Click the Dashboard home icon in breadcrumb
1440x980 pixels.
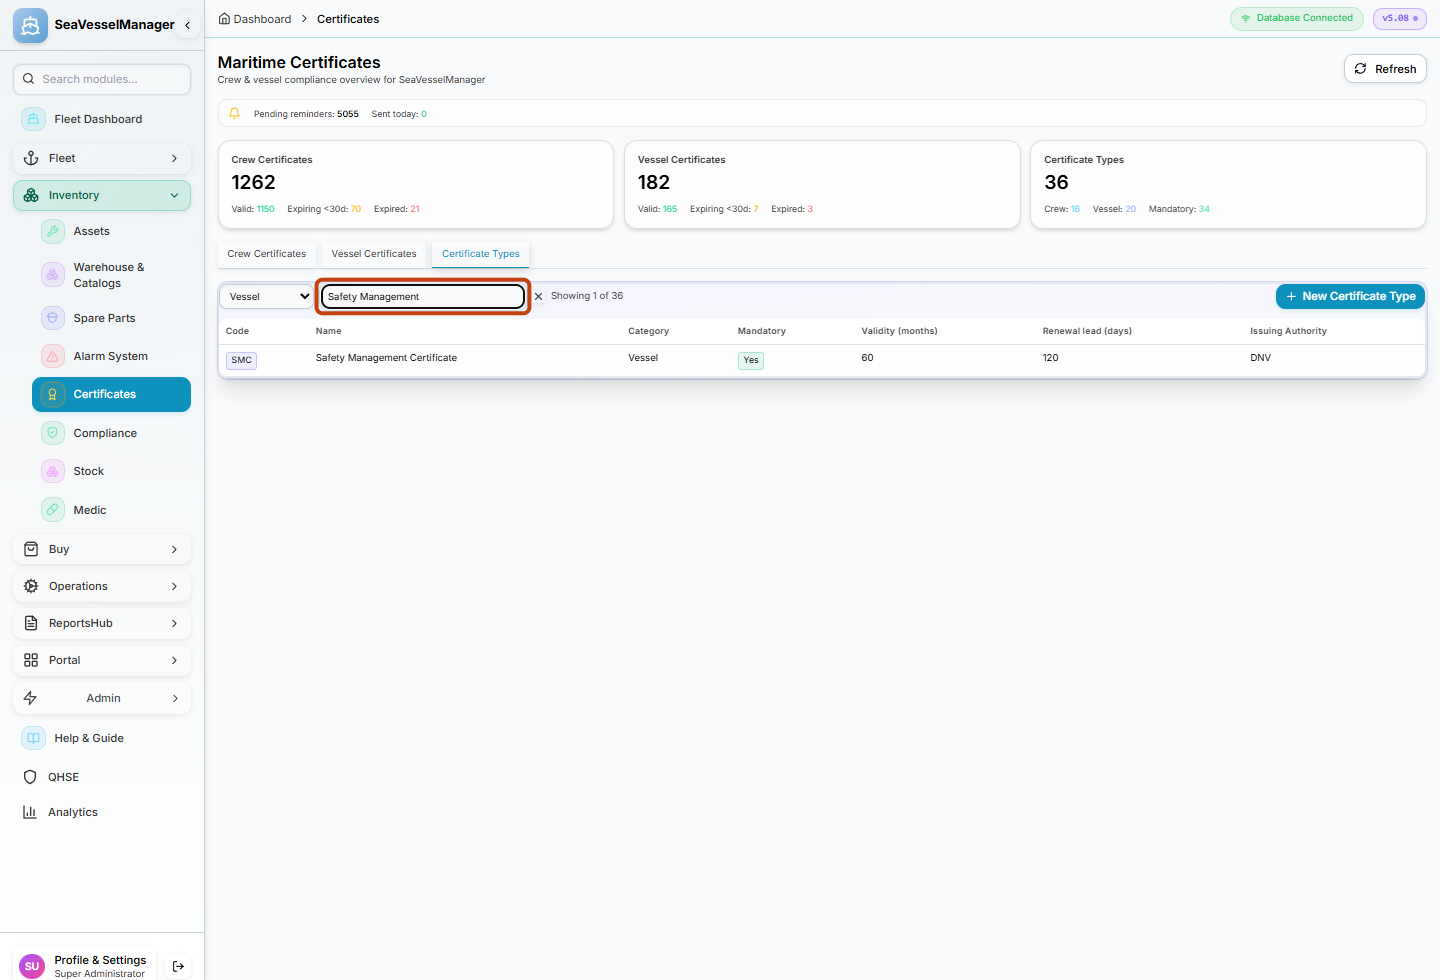tap(224, 19)
